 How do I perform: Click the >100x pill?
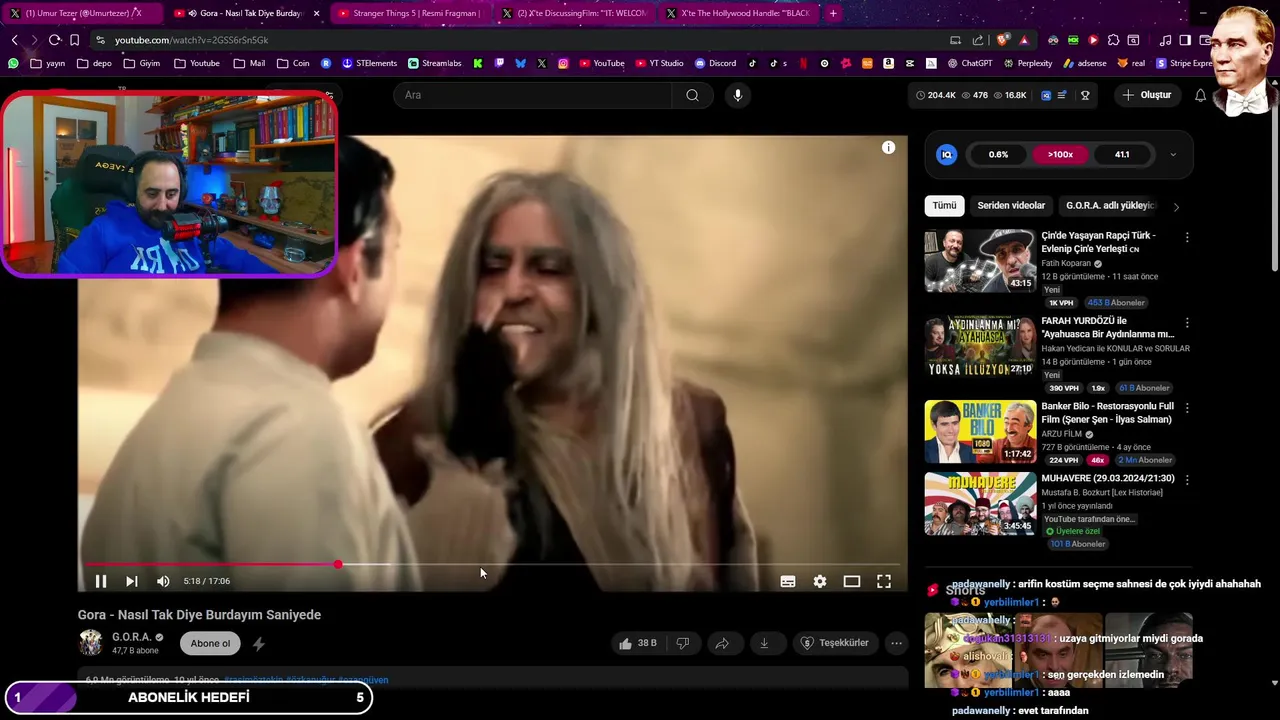point(1060,155)
